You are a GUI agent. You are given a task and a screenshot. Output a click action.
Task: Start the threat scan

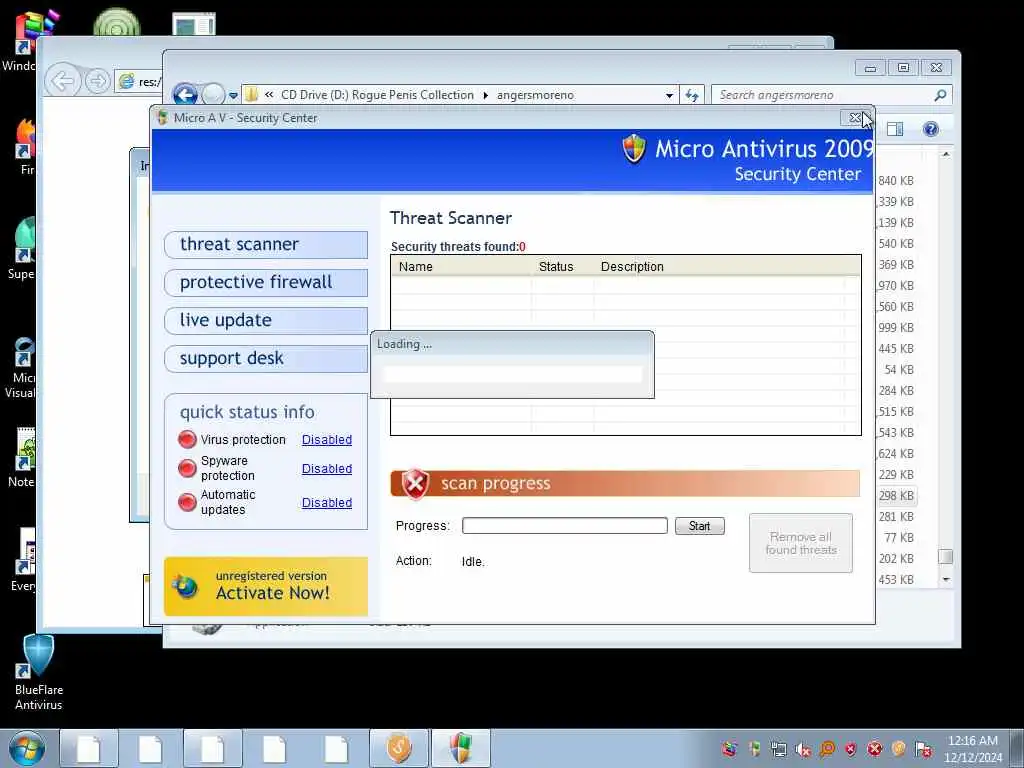699,526
